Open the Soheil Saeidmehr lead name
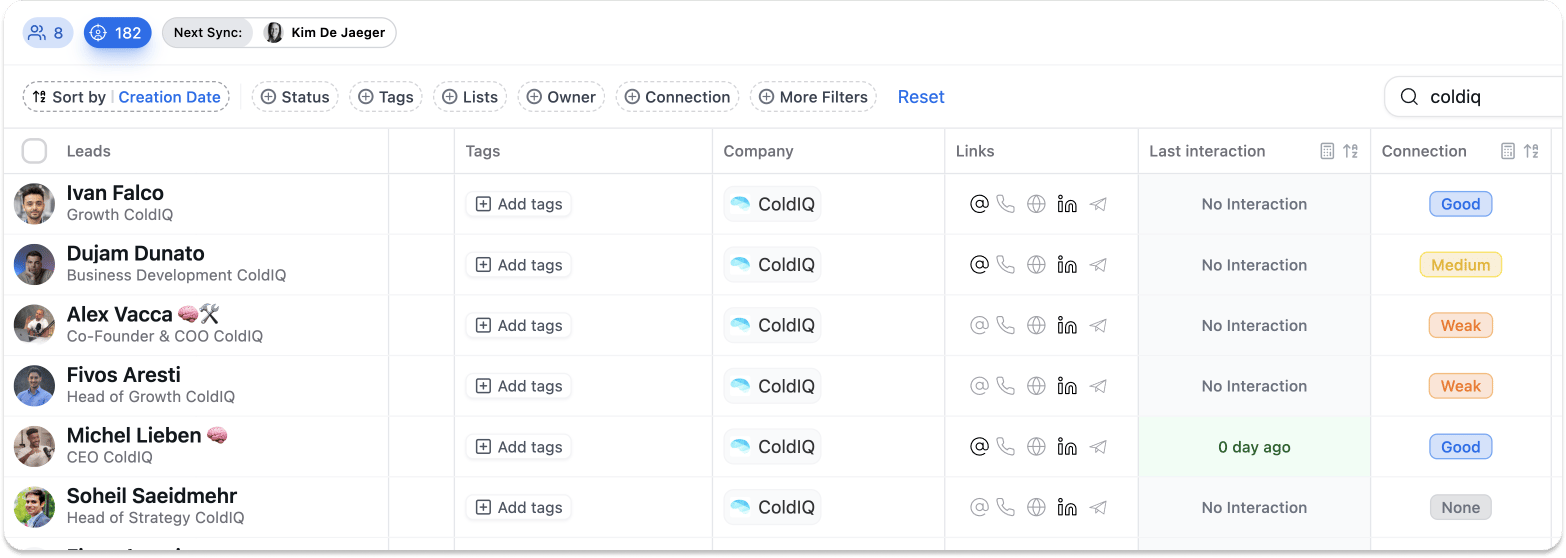Screen dimensions: 1566x558 click(x=151, y=496)
